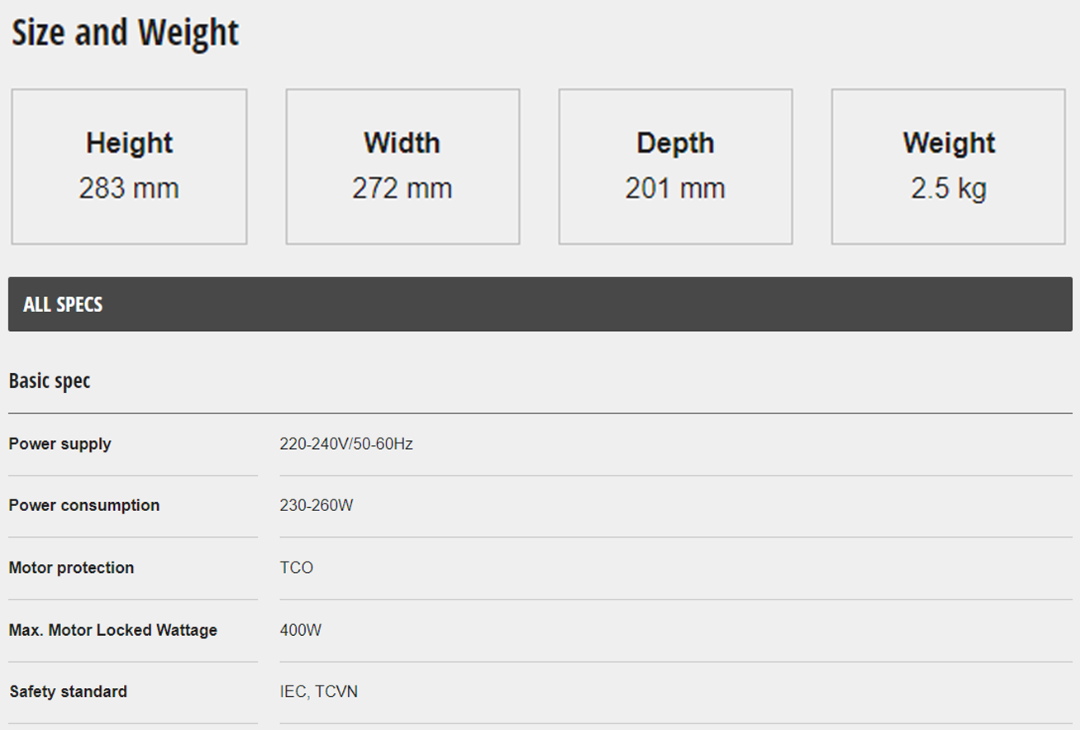This screenshot has width=1080, height=730.
Task: Select the "Motor protection" row label
Action: (x=71, y=568)
